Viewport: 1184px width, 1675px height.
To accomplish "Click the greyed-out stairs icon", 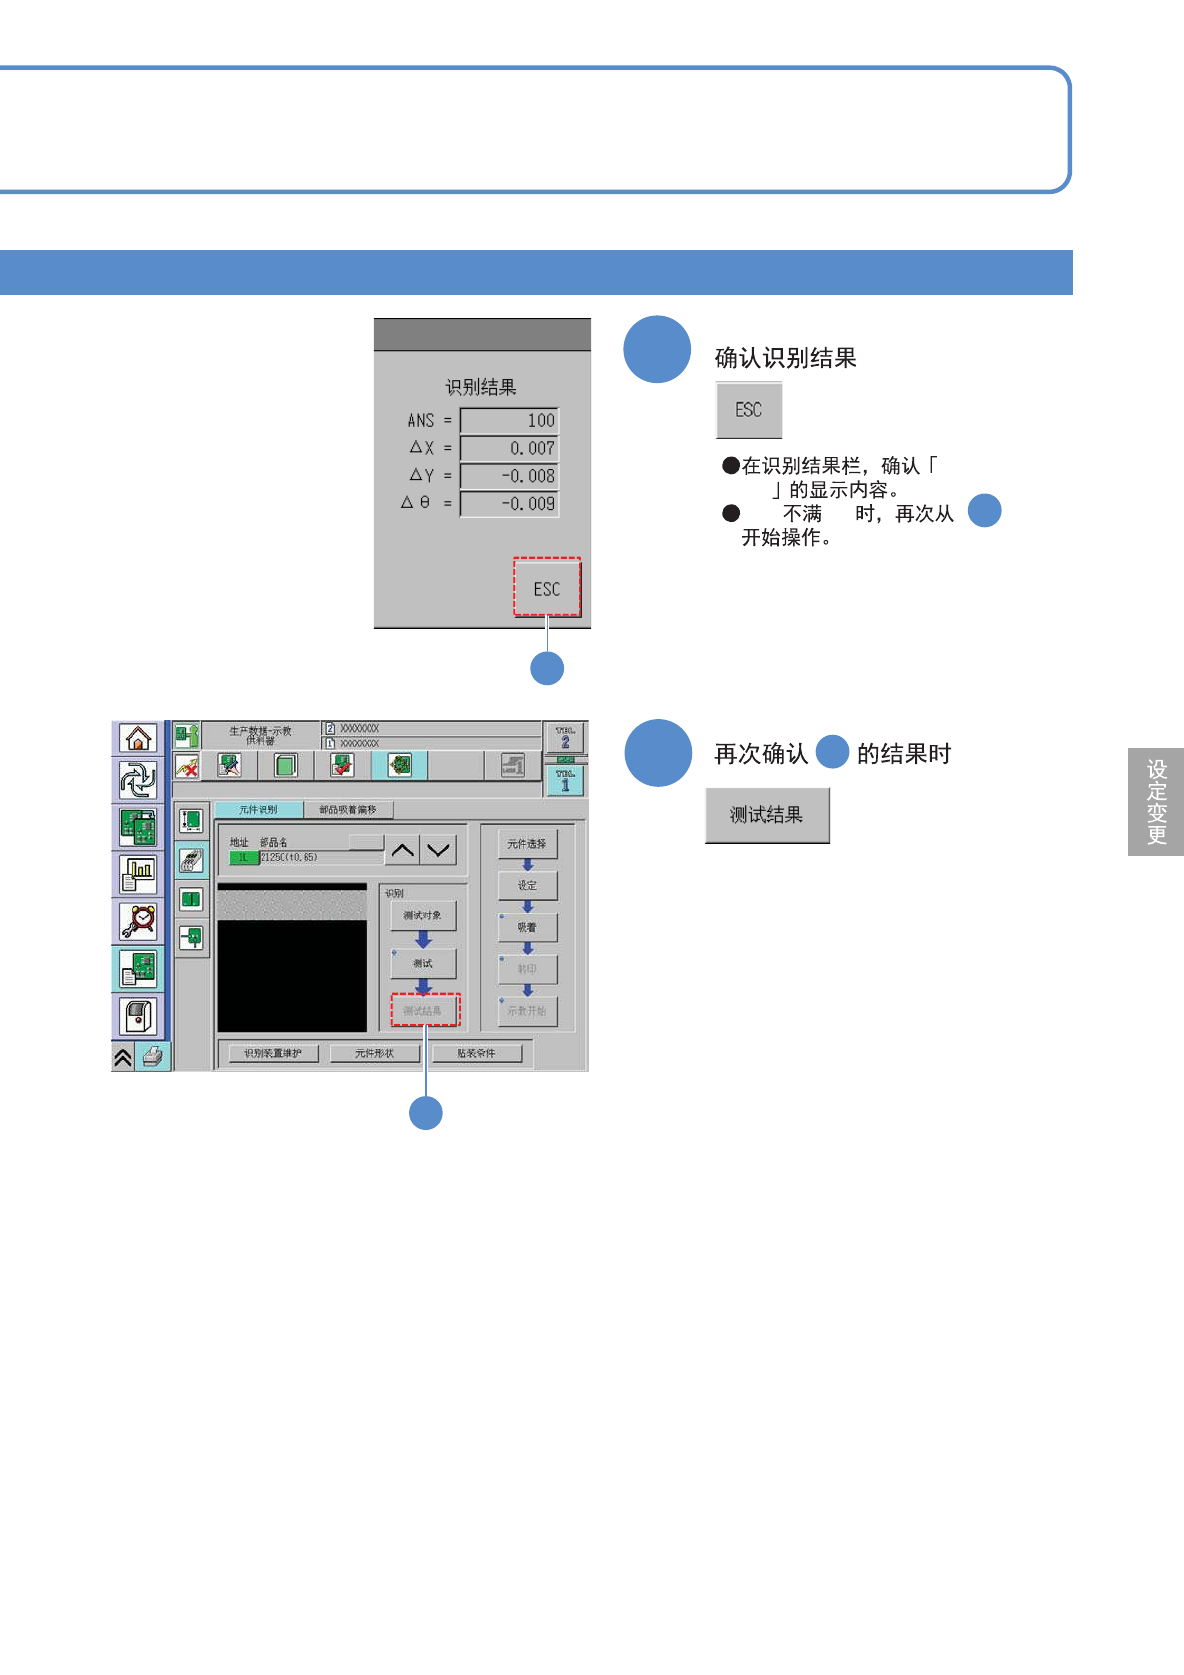I will coord(513,766).
